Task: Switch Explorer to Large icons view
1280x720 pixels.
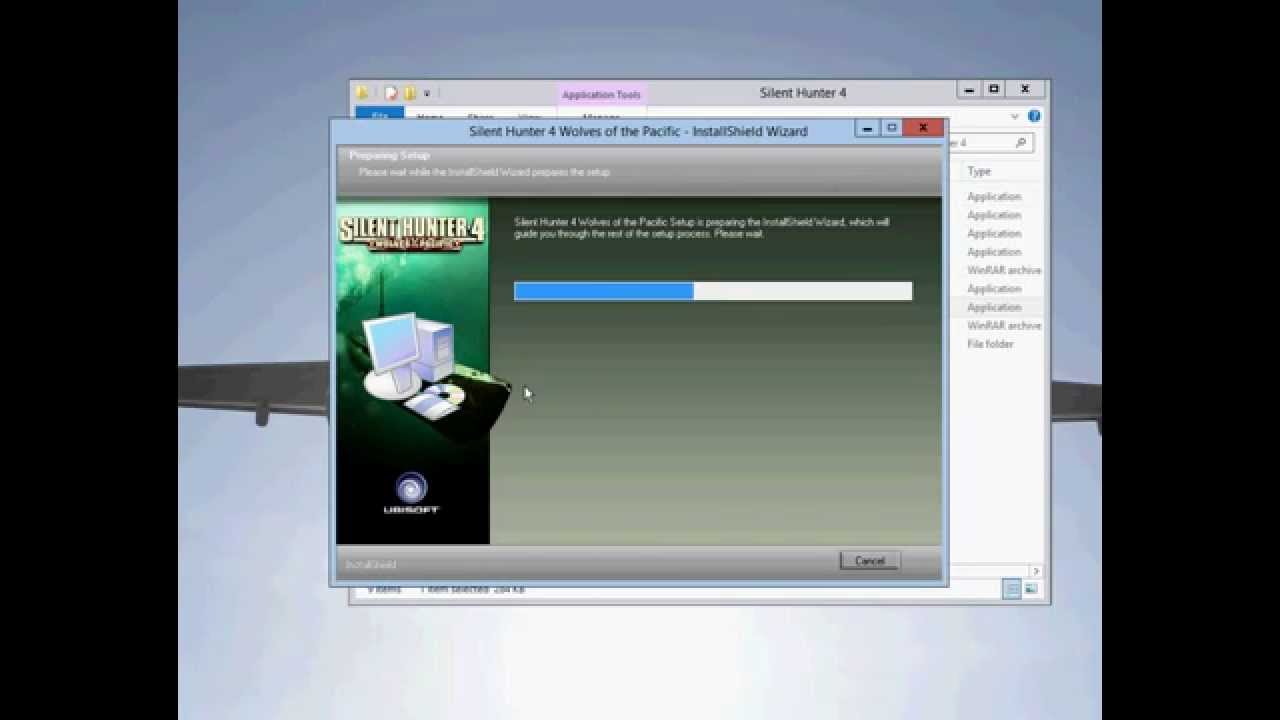Action: [1031, 590]
